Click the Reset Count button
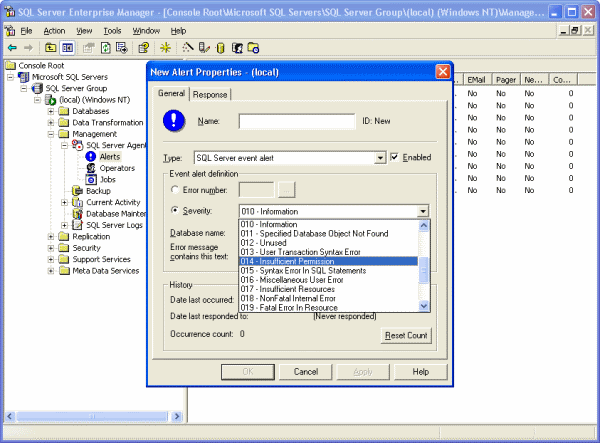This screenshot has height=443, width=600. click(x=406, y=335)
